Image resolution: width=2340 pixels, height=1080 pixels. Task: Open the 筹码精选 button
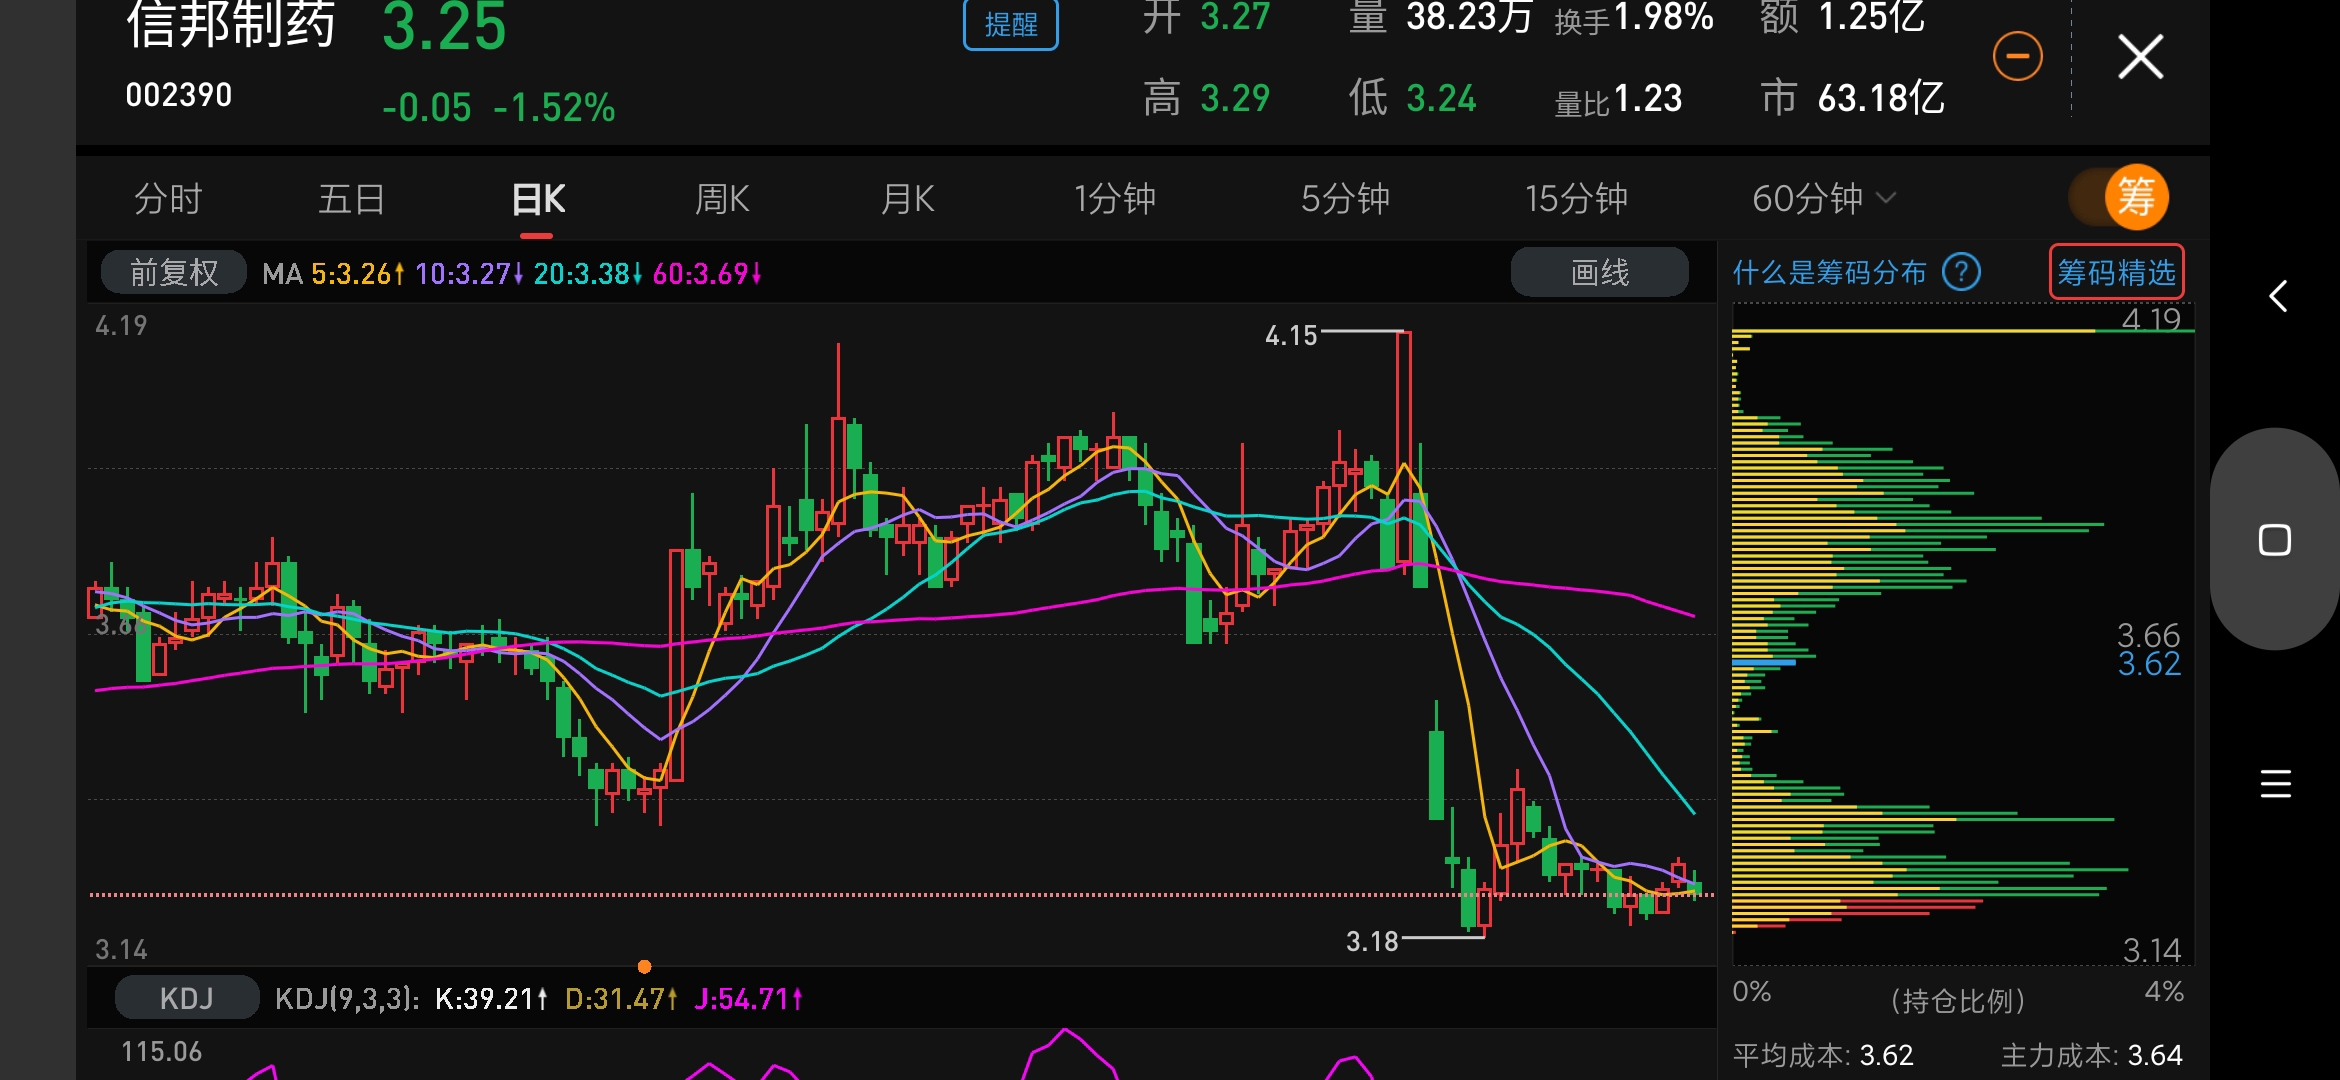(x=2116, y=272)
